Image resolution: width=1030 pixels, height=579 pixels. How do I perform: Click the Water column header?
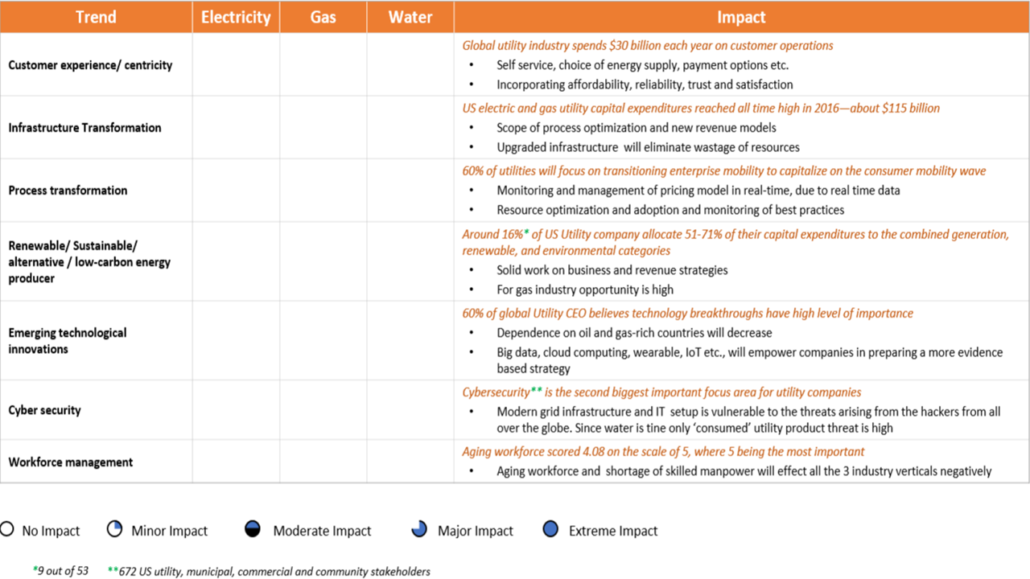point(410,17)
